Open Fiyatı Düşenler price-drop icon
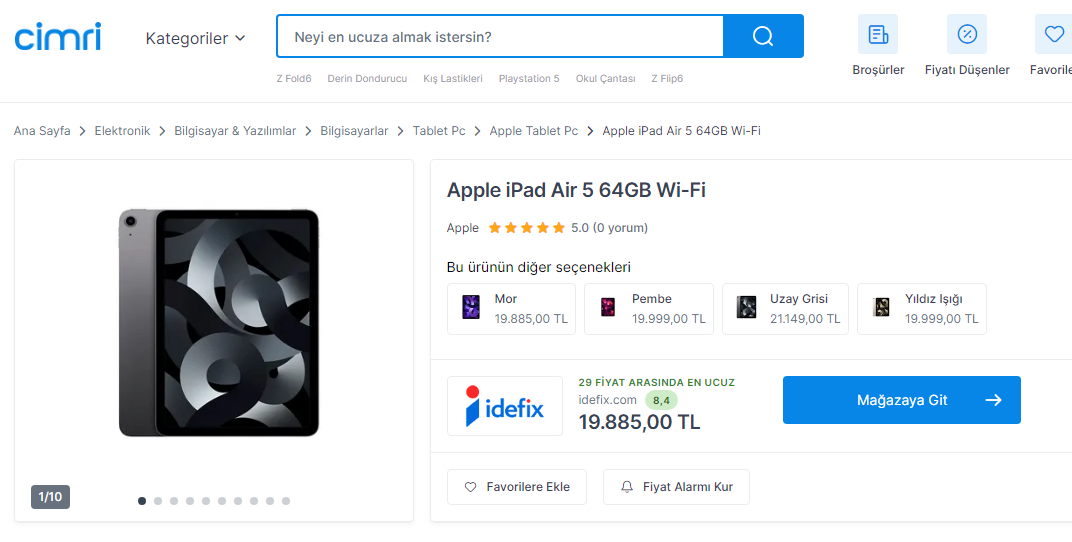This screenshot has height=542, width=1072. tap(967, 35)
